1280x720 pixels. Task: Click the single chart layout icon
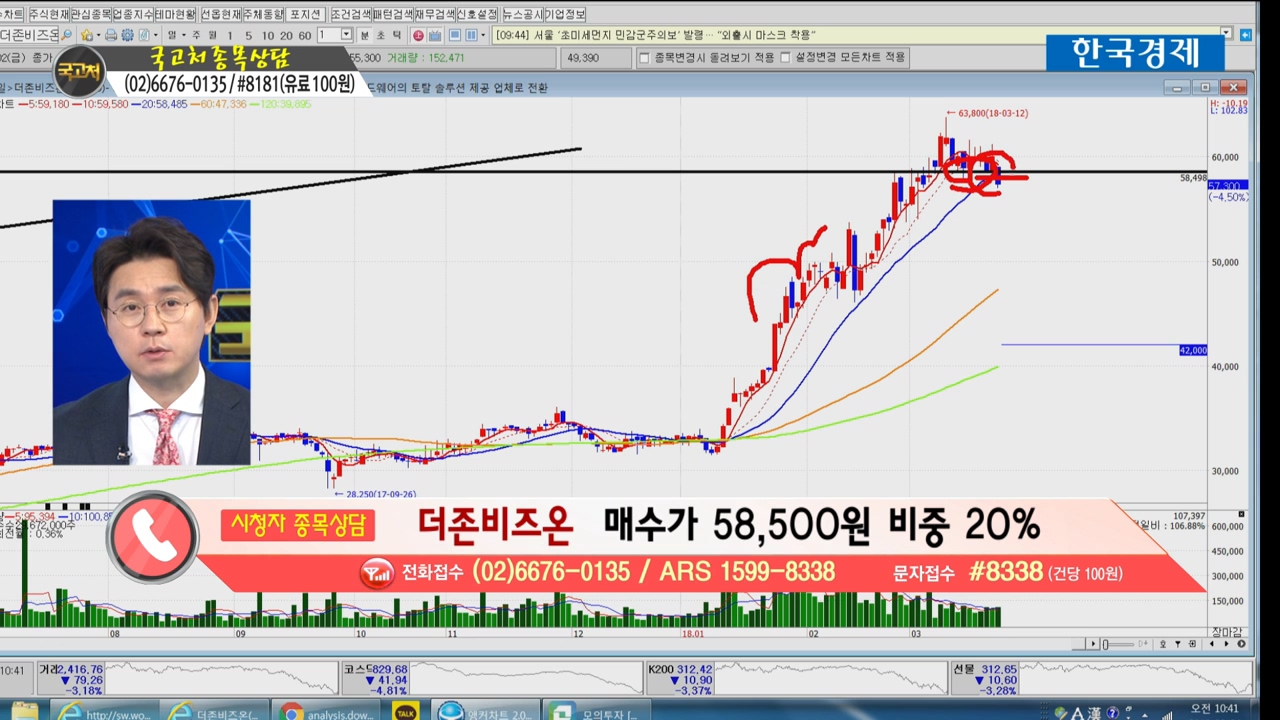pos(454,35)
